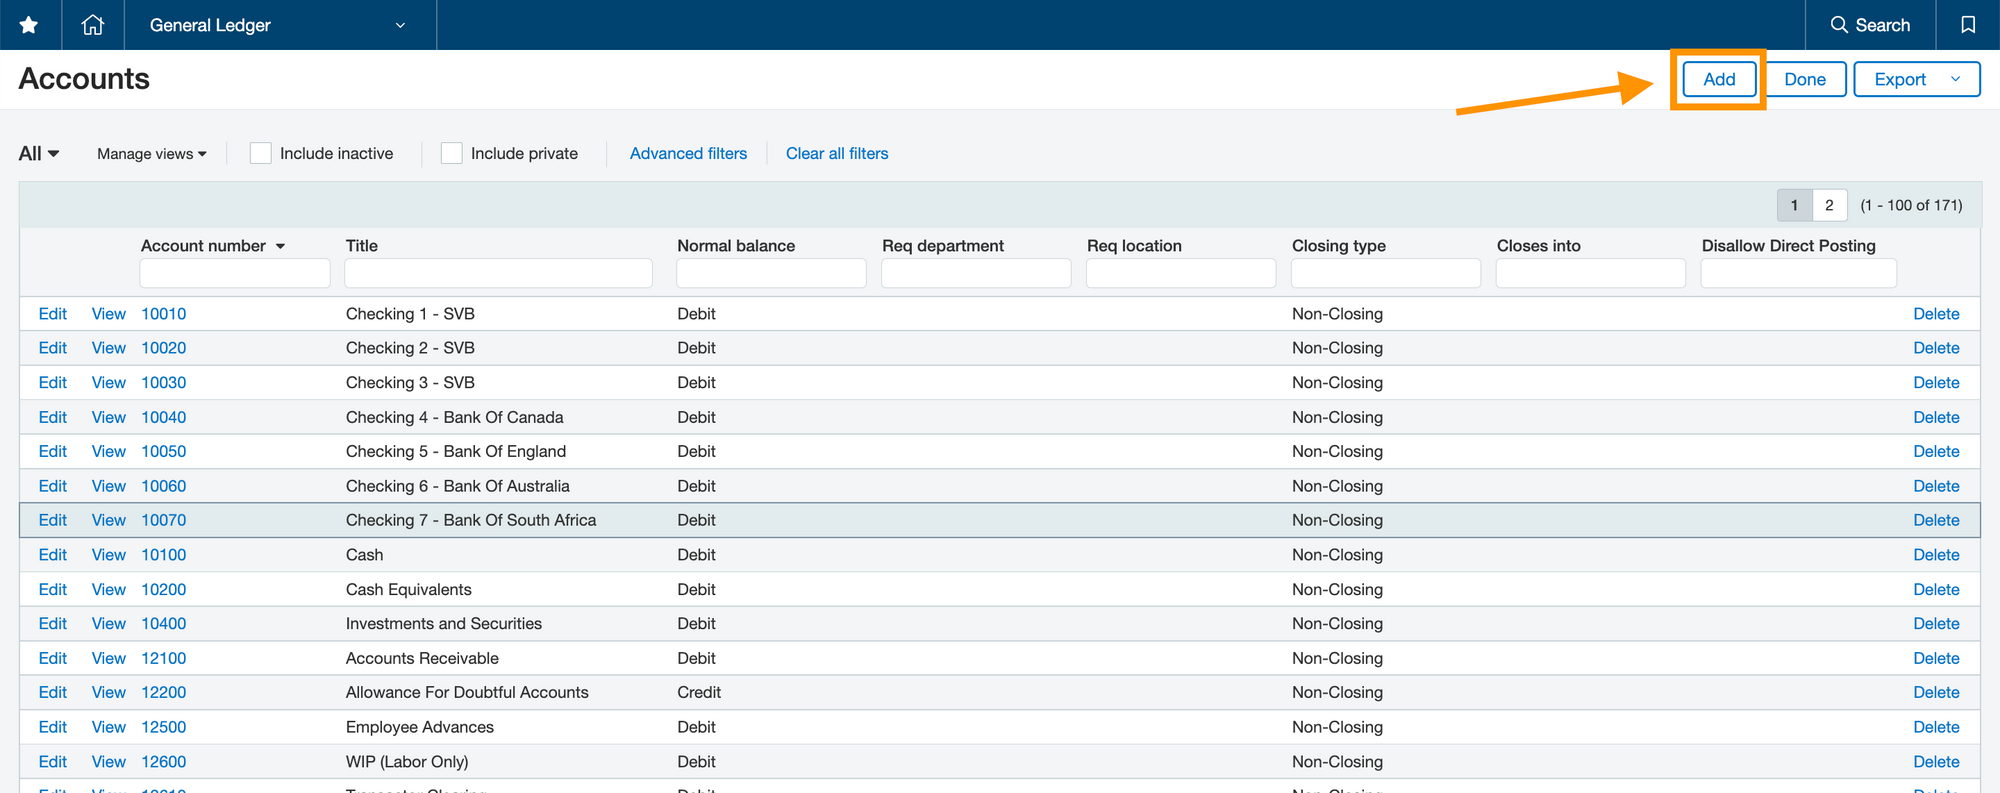Go to the home icon

pos(93,25)
